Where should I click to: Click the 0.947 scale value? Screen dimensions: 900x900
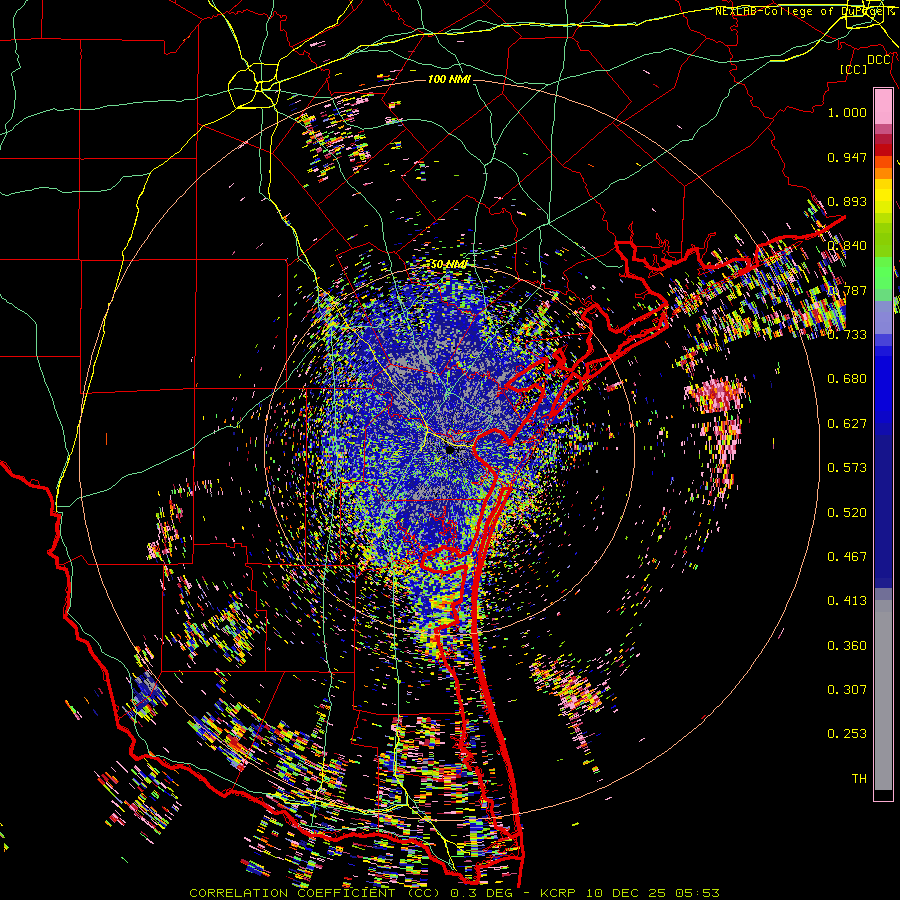click(847, 157)
